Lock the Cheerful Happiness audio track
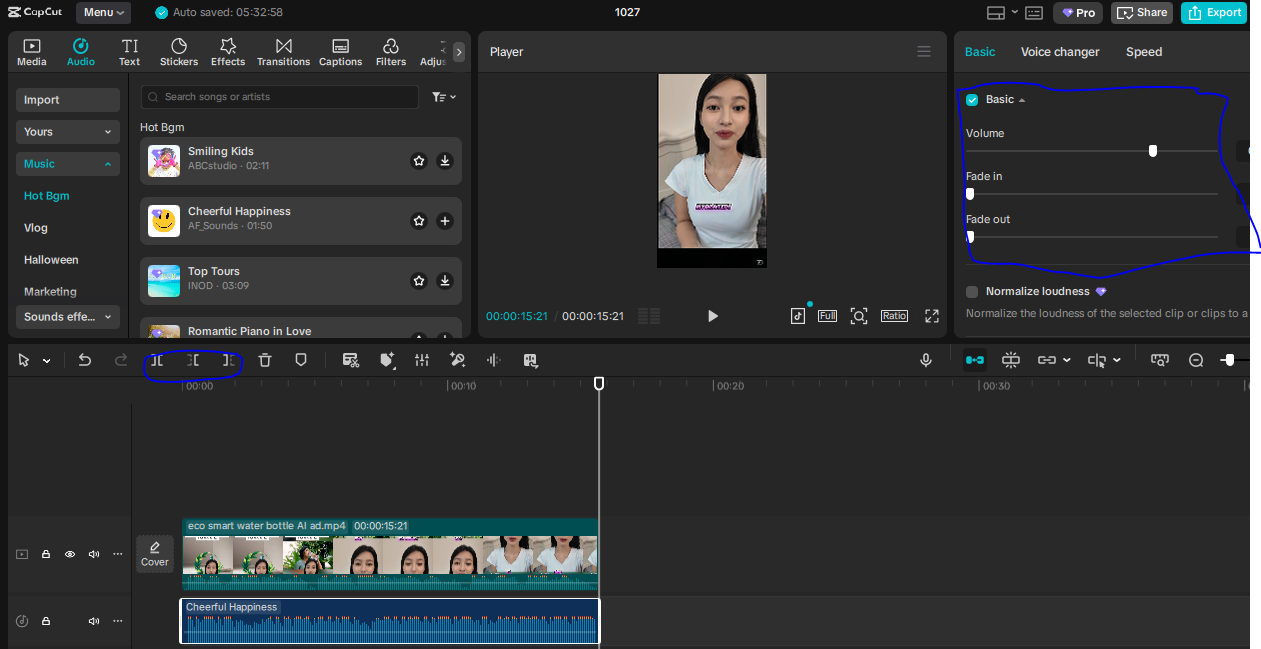The height and width of the screenshot is (649, 1261). pyautogui.click(x=46, y=621)
